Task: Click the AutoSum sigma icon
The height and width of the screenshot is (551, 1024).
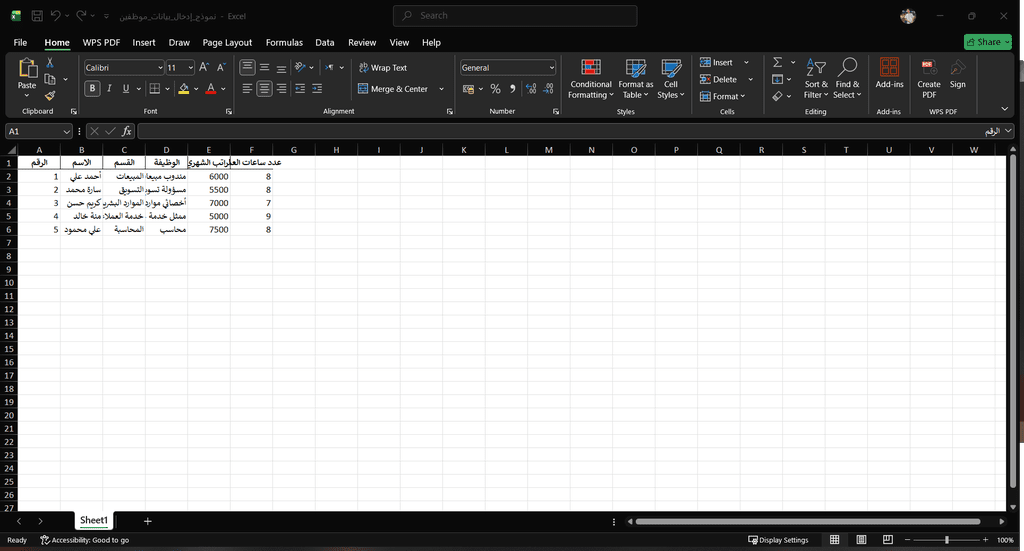Action: coord(777,62)
